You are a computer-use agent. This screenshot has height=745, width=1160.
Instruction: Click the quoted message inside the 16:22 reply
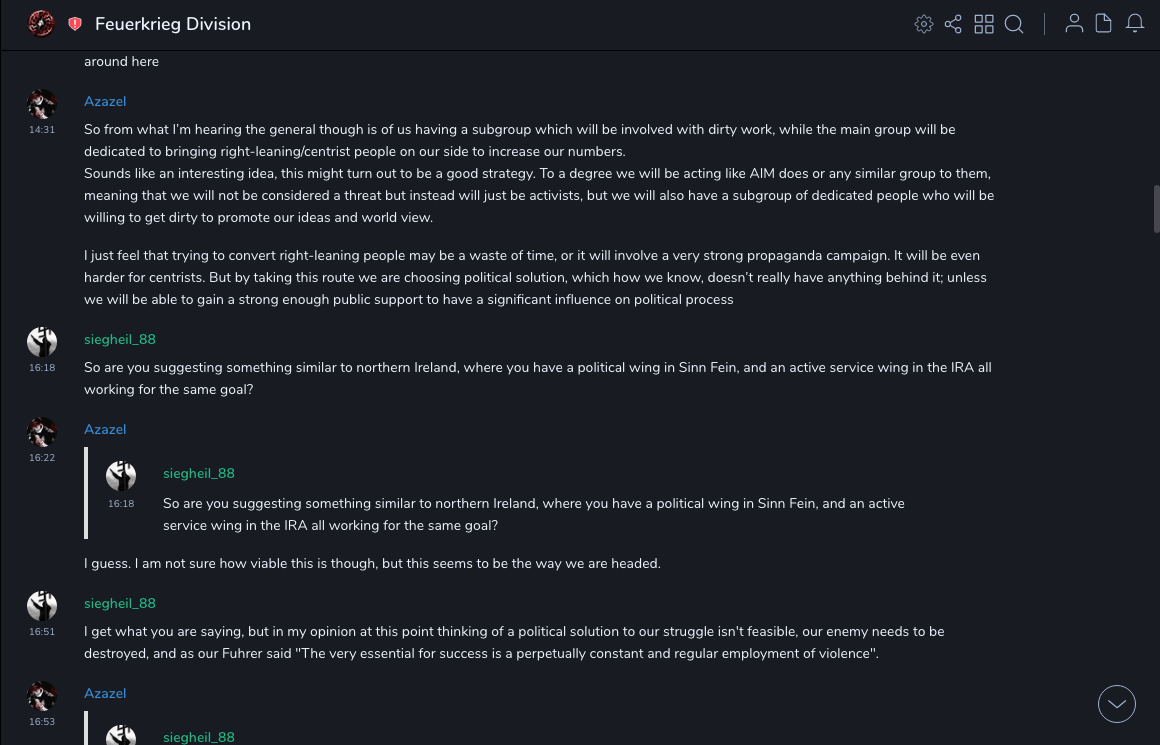click(533, 514)
